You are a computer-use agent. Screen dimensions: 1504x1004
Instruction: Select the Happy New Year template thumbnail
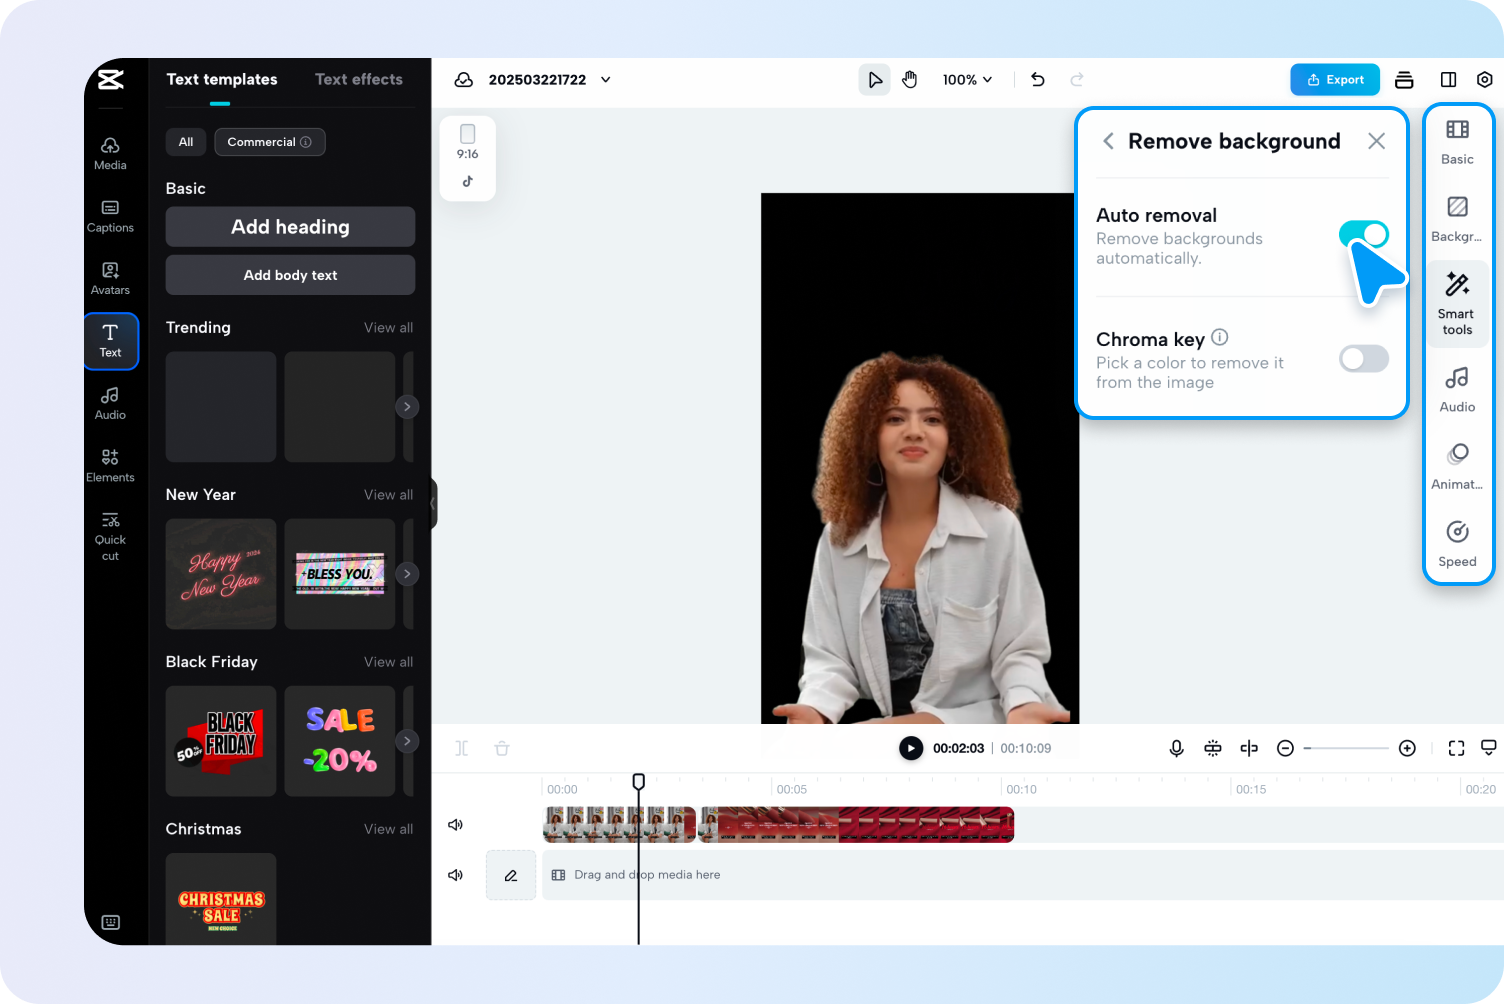pos(221,574)
